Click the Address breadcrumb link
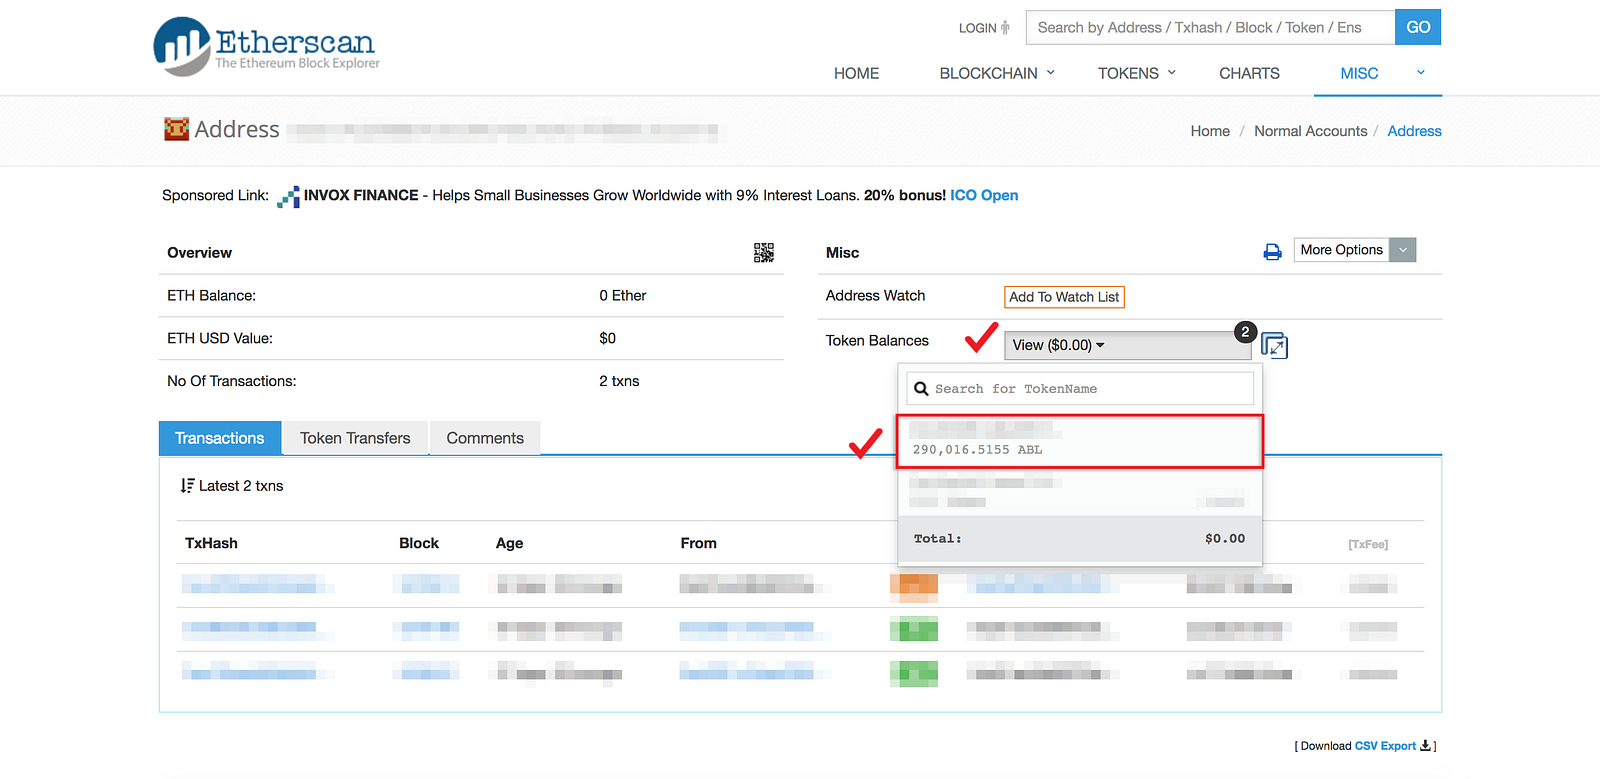The image size is (1600, 779). (1414, 131)
